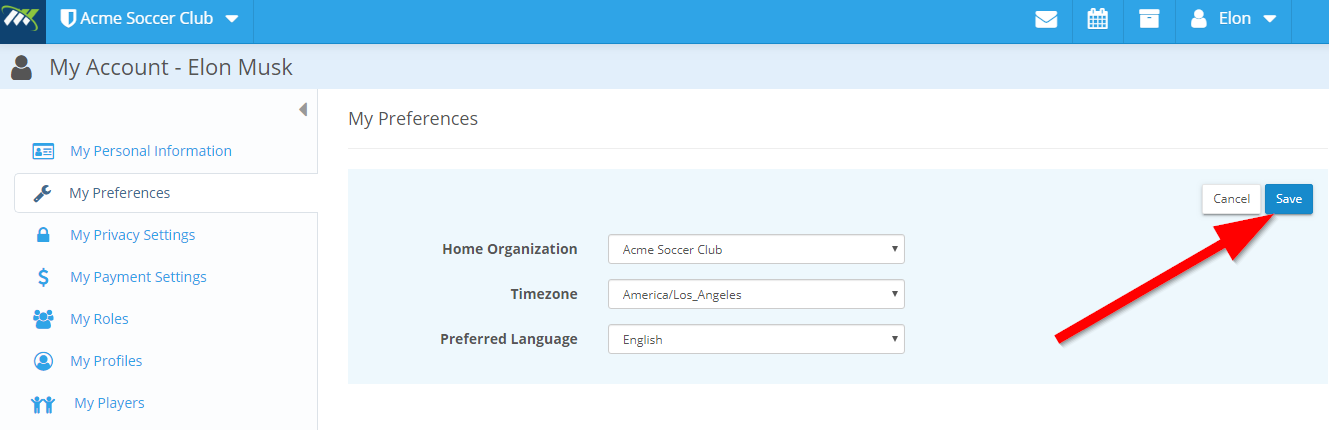The image size is (1329, 430).
Task: Expand the Acme Soccer Club organization switcher
Action: click(x=149, y=19)
